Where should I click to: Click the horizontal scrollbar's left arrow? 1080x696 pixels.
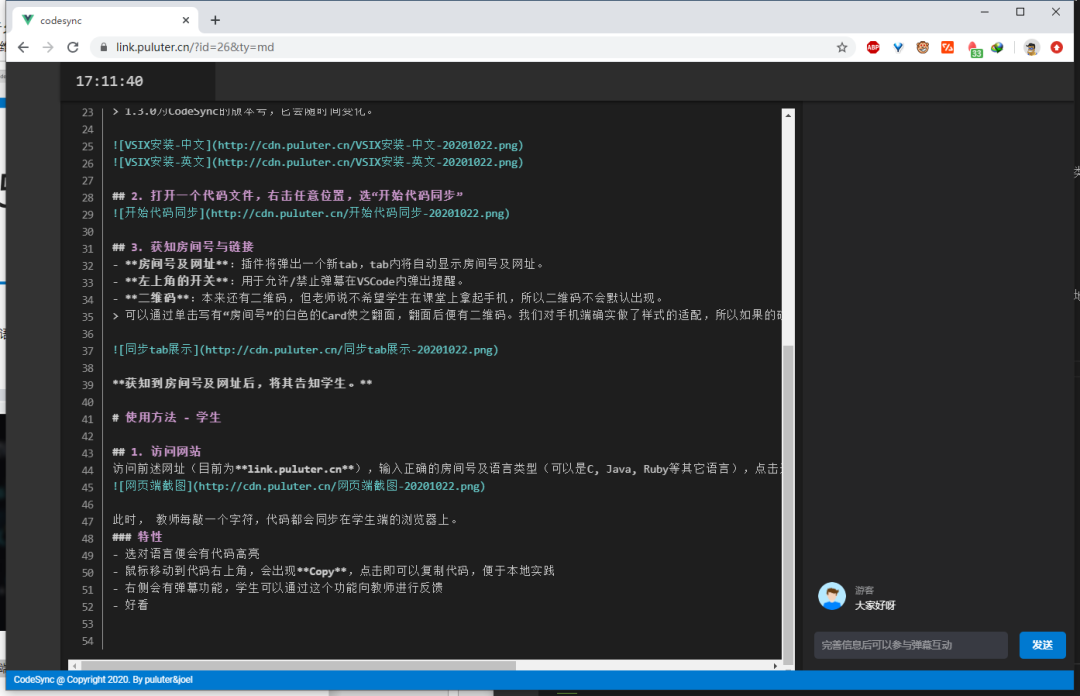(x=74, y=666)
